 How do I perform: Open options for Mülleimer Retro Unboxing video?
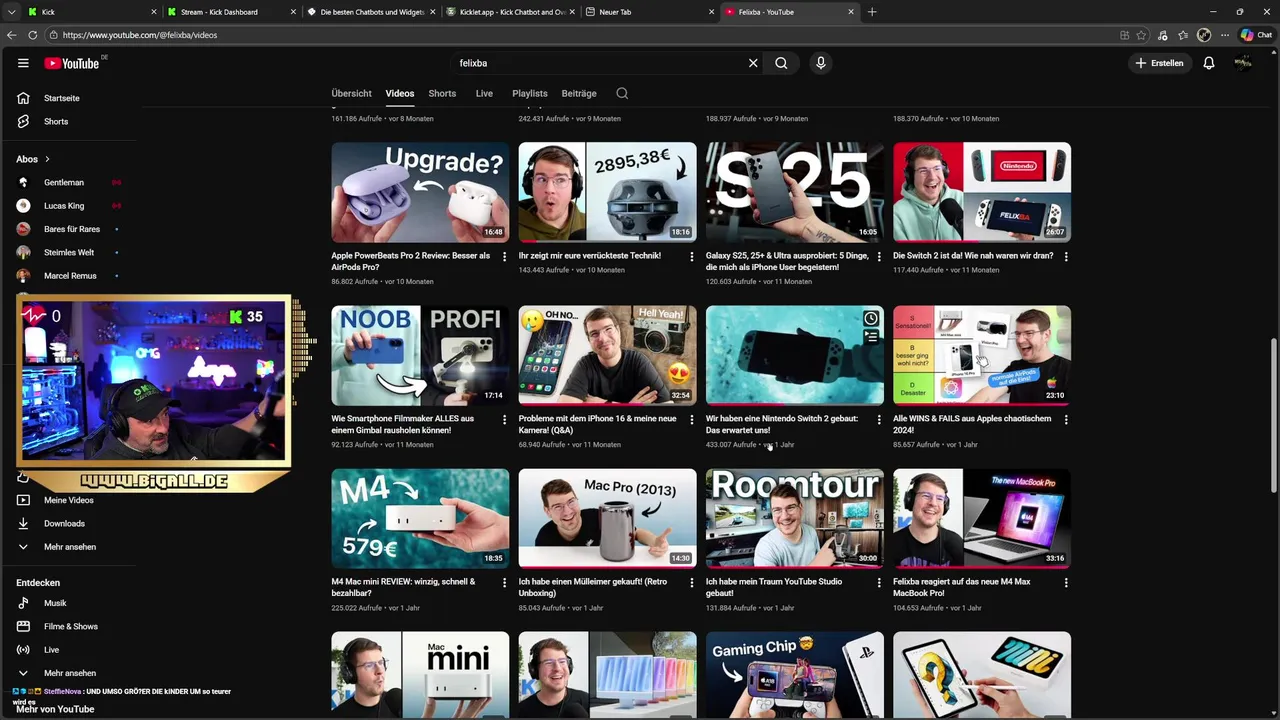click(x=691, y=582)
